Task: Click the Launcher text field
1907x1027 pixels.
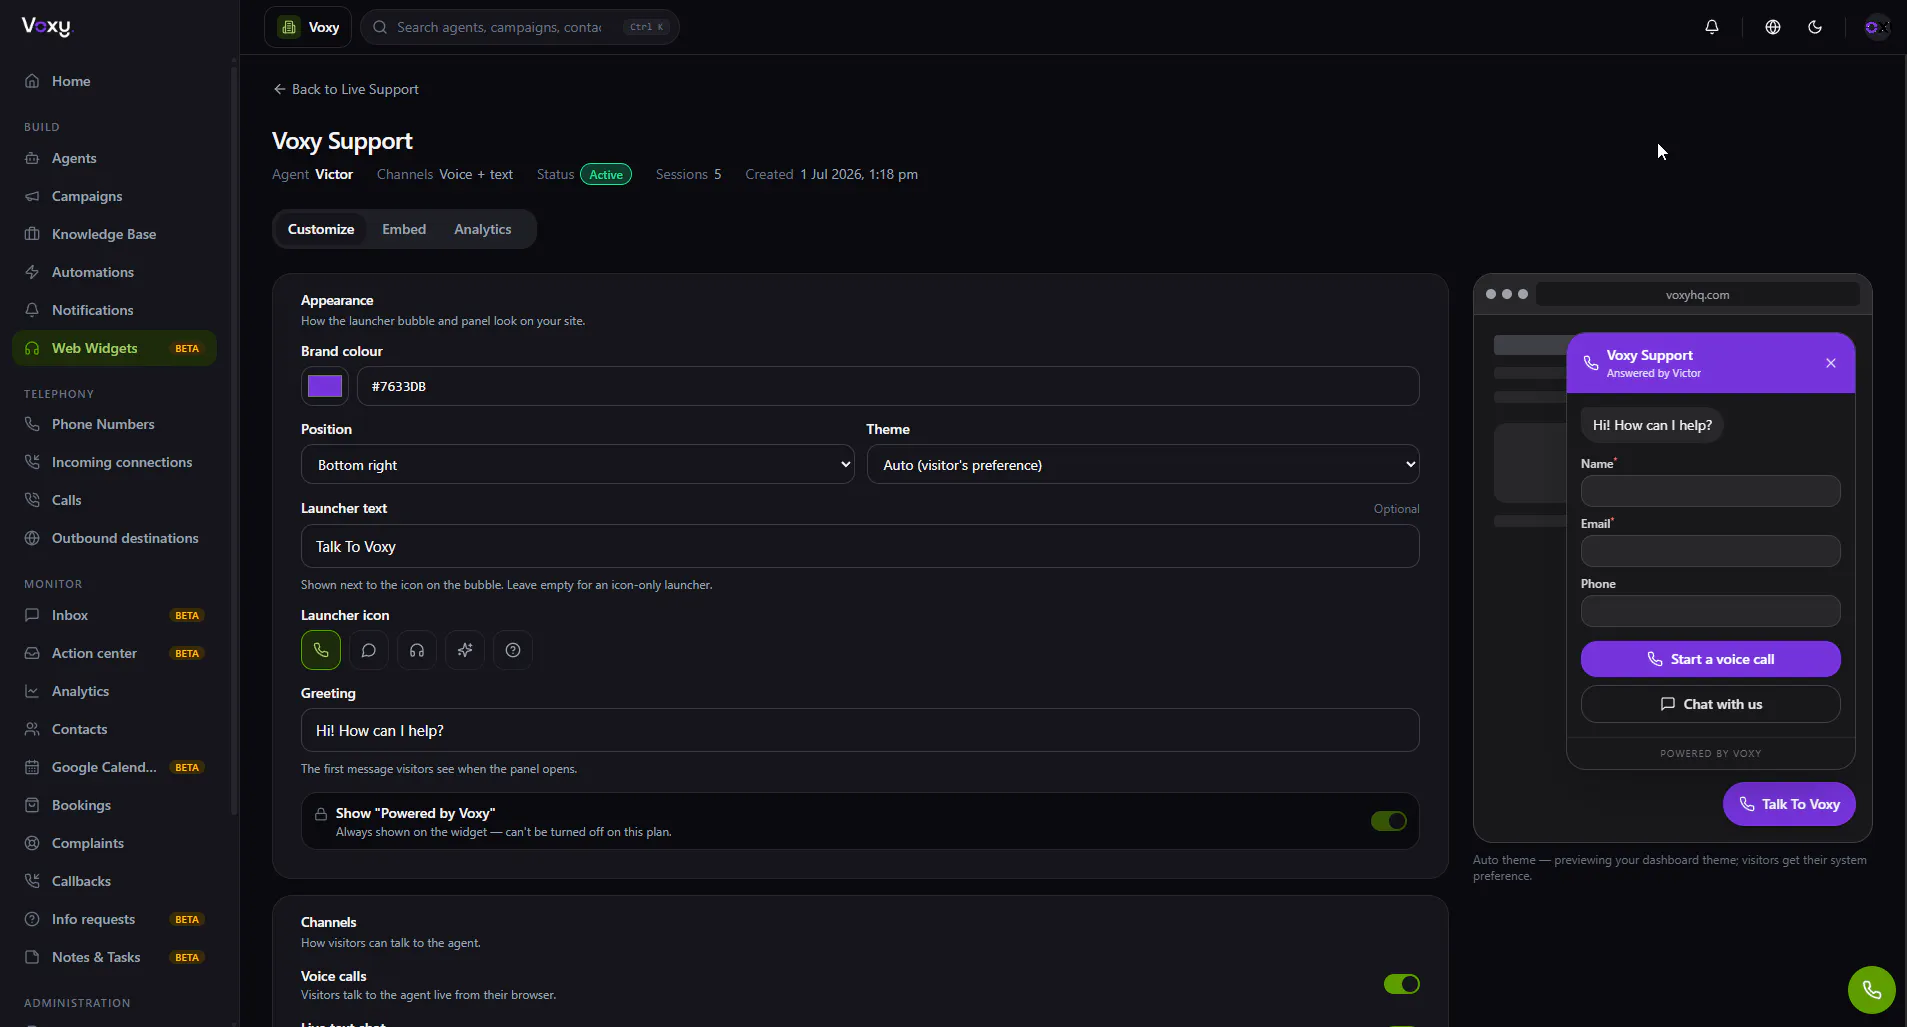Action: (x=860, y=546)
